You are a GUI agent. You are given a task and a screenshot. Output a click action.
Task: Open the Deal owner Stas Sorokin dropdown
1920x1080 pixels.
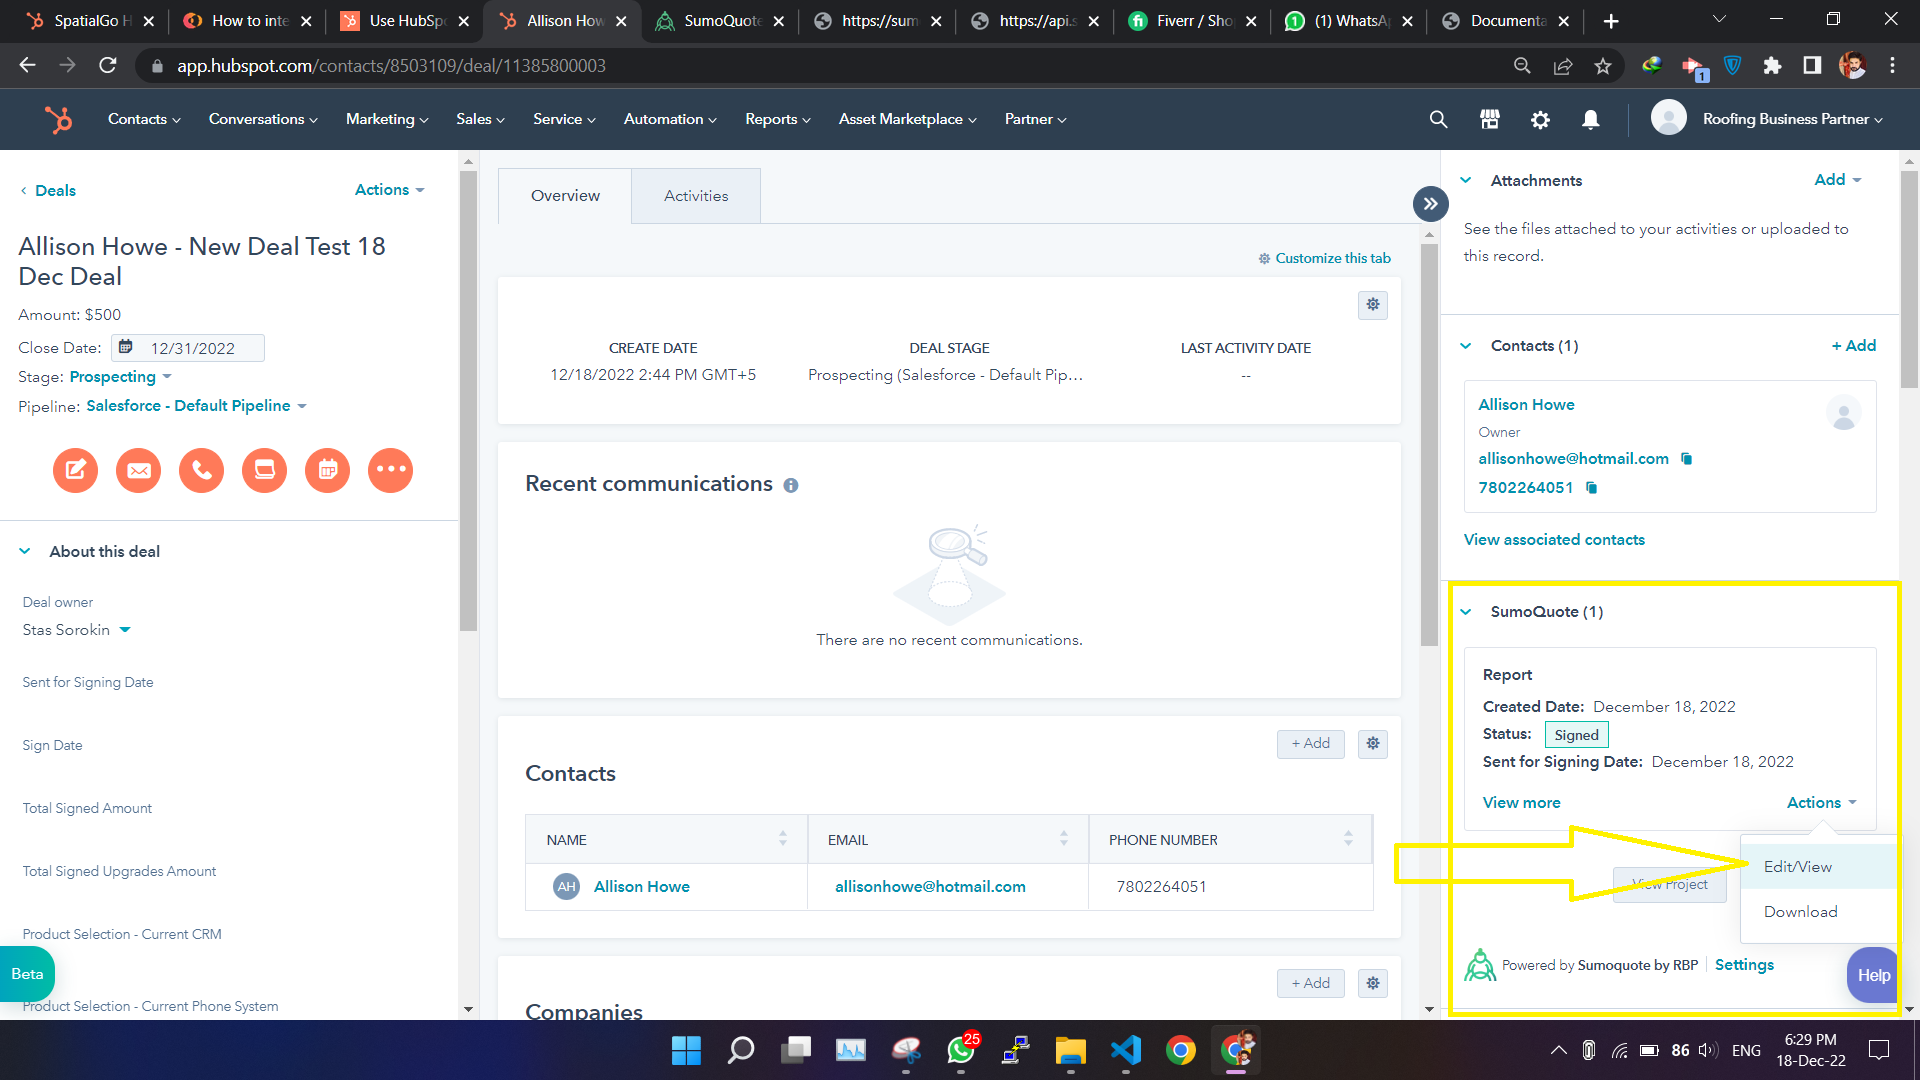[77, 630]
